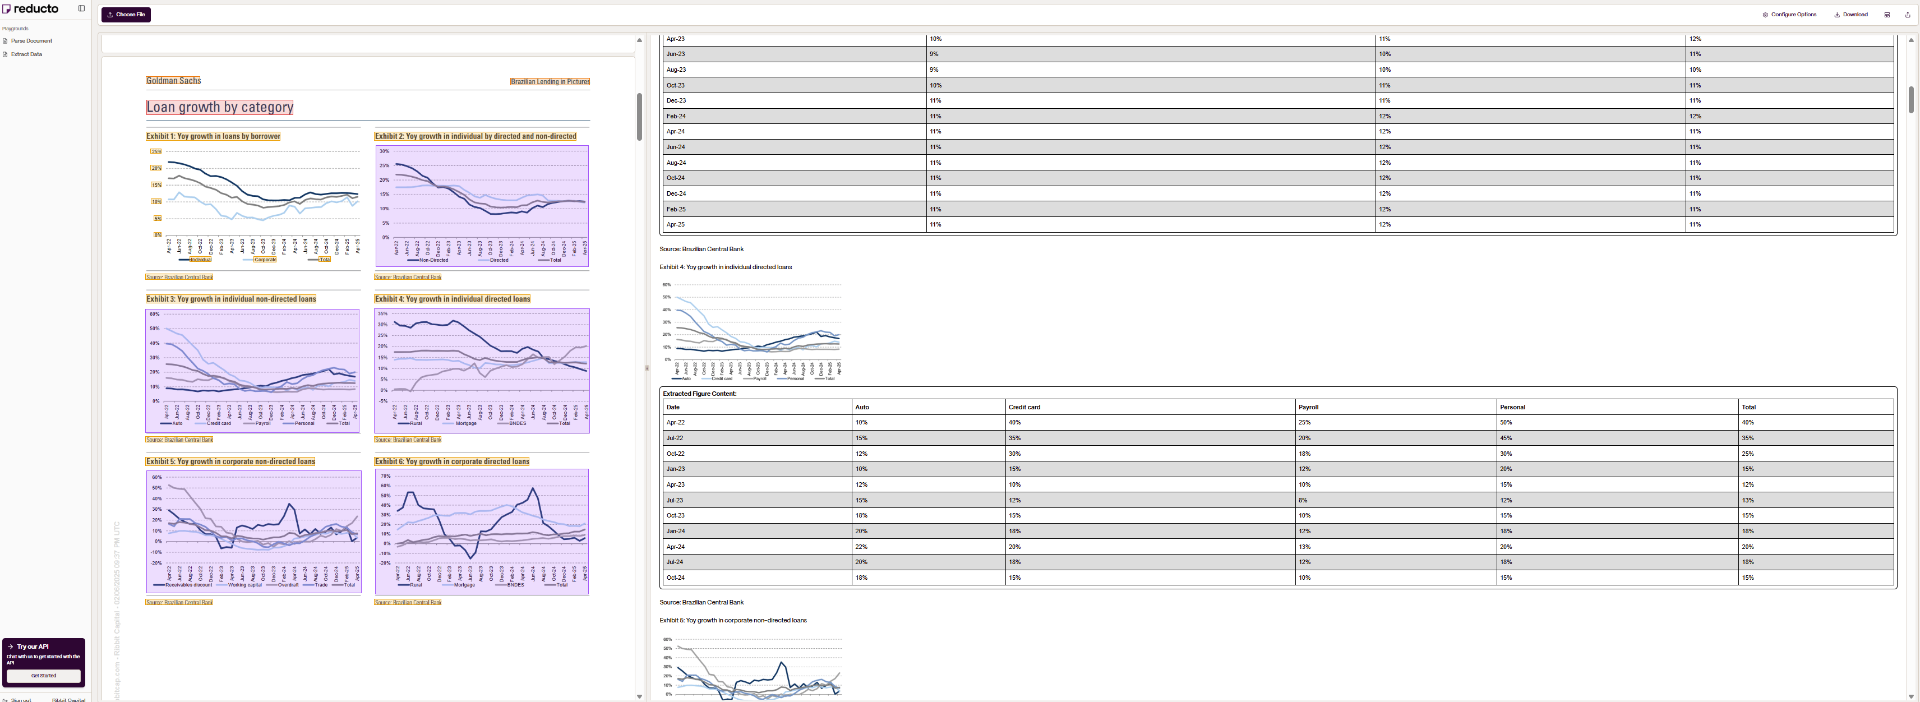The width and height of the screenshot is (1920, 702).
Task: Click the Exhibit 2 title in the document
Action: click(476, 136)
